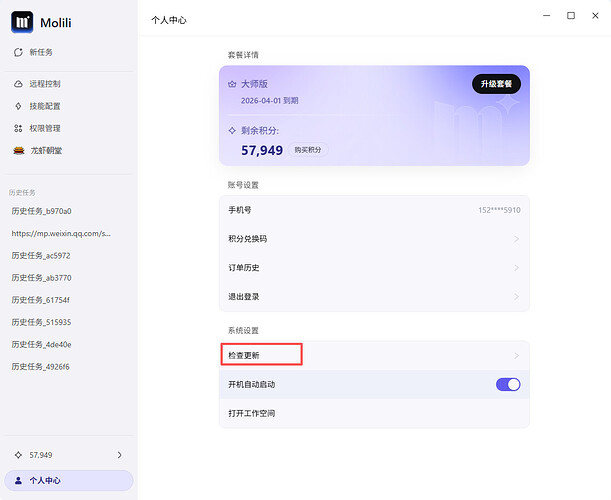This screenshot has height=500, width=611.
Task: Expand sidebar points balance chevron
Action: 120,455
